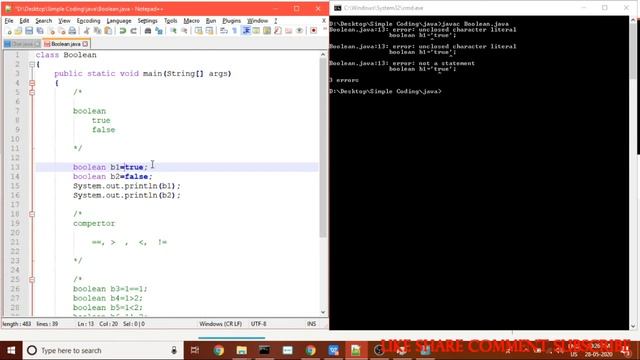Viewport: 640px width, 360px height.
Task: Open the Search menu
Action: [x=43, y=21]
